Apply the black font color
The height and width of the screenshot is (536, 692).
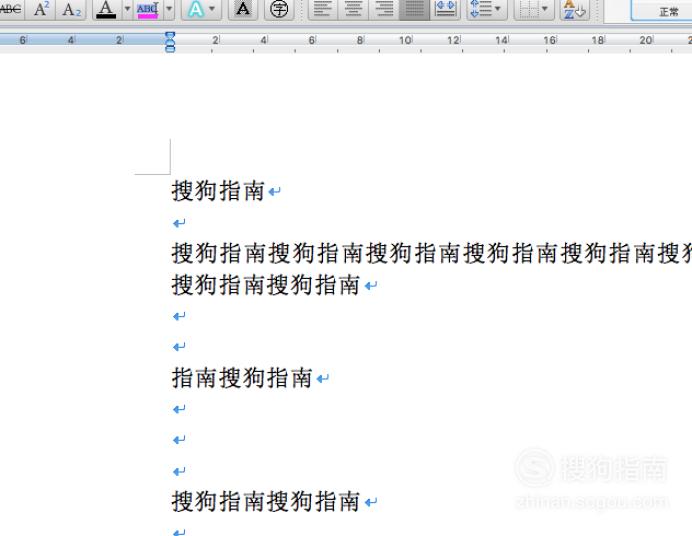(106, 9)
